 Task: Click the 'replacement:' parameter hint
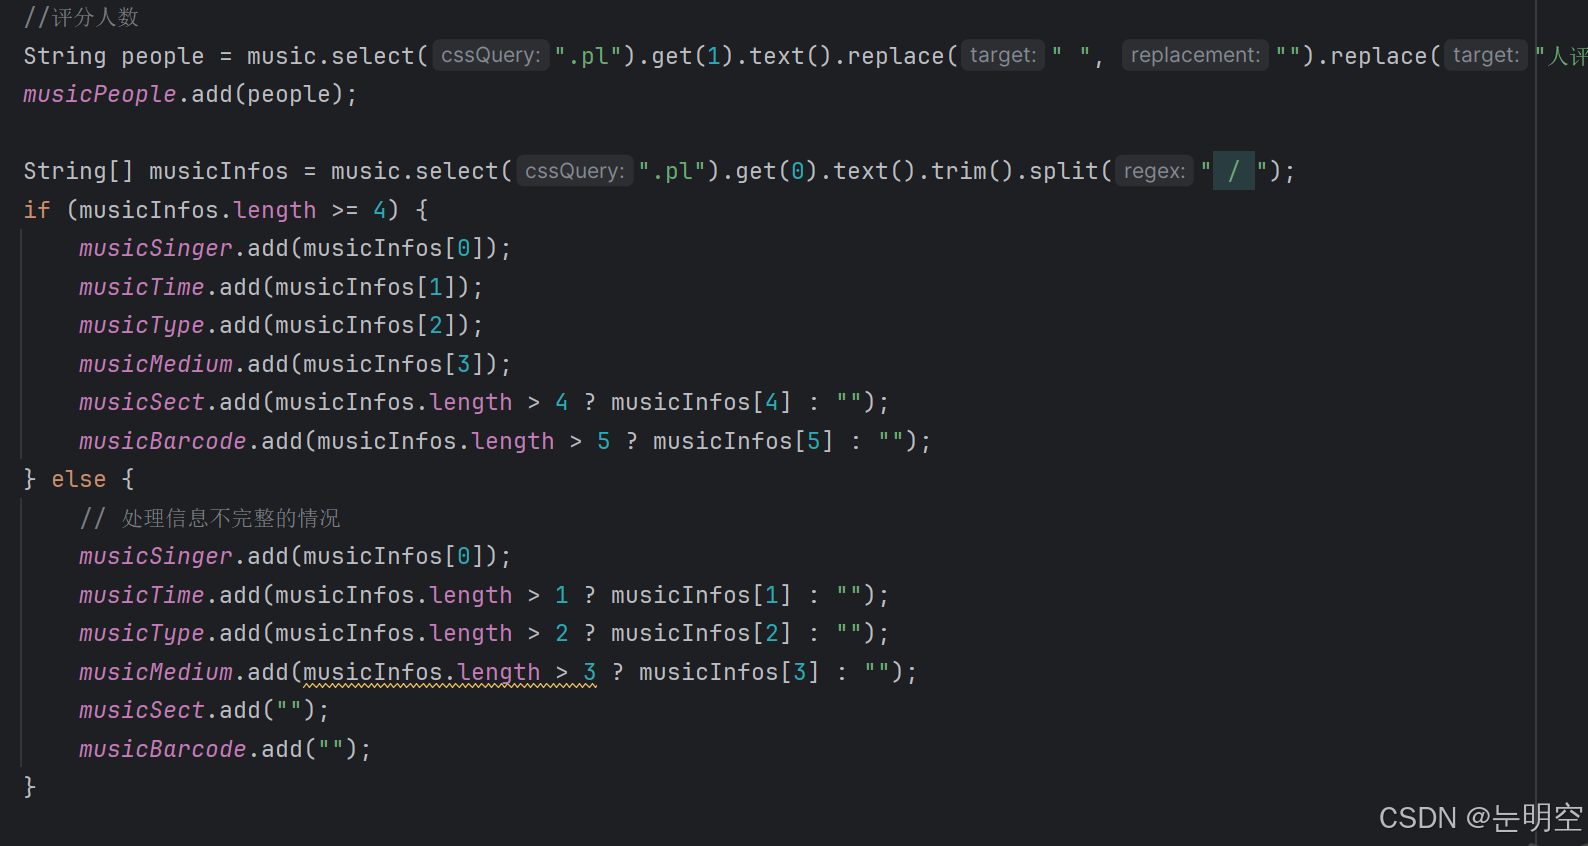pos(1195,55)
